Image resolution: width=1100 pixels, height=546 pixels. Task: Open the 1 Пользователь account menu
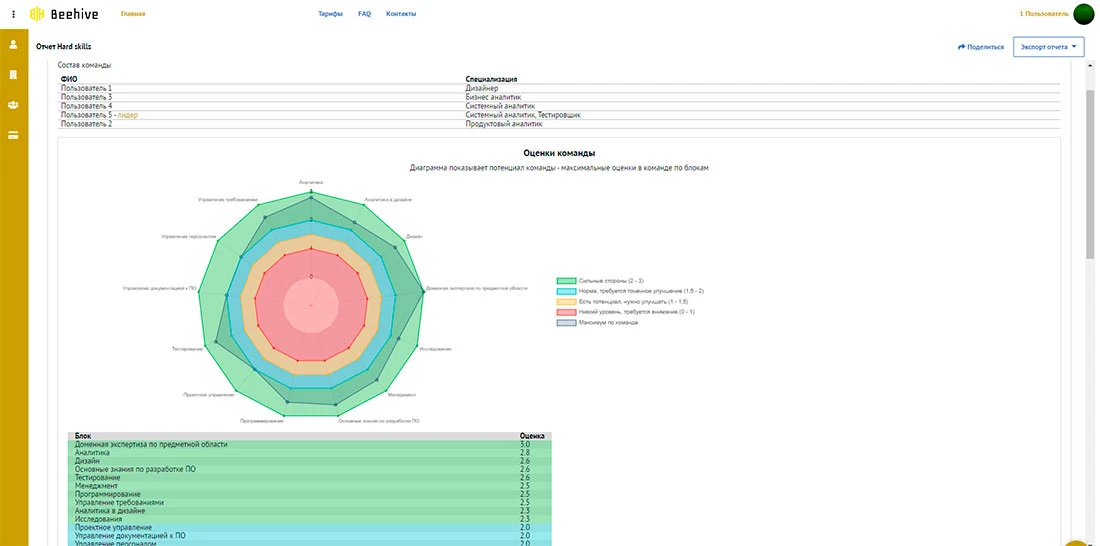[x=1044, y=14]
